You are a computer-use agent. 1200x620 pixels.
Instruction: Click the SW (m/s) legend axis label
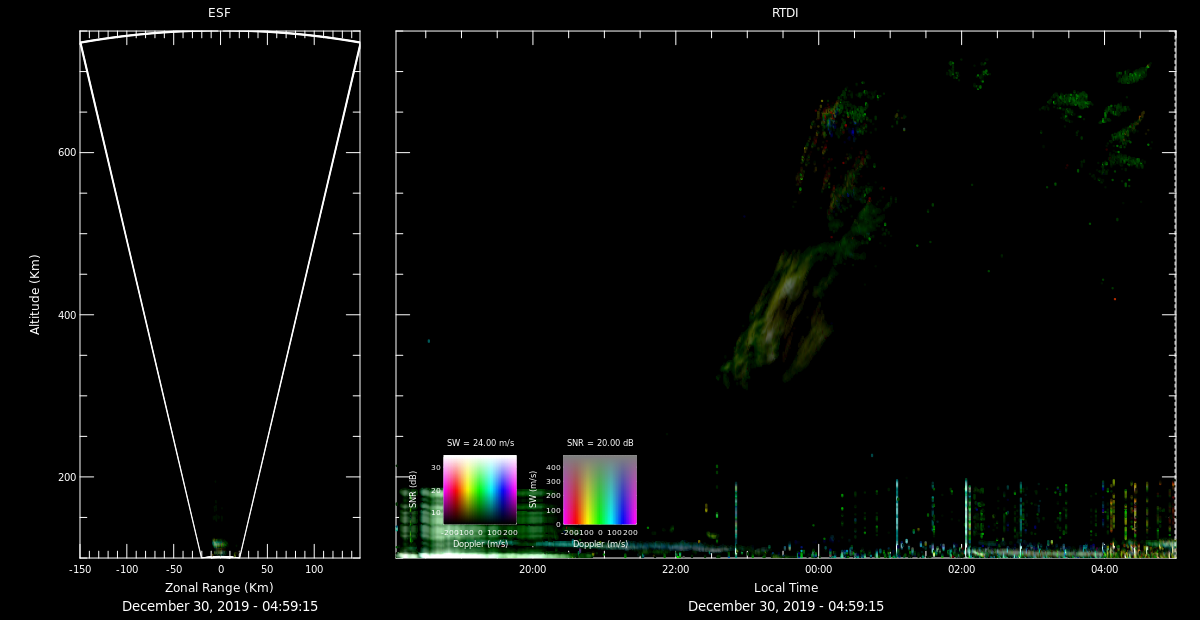(x=533, y=489)
